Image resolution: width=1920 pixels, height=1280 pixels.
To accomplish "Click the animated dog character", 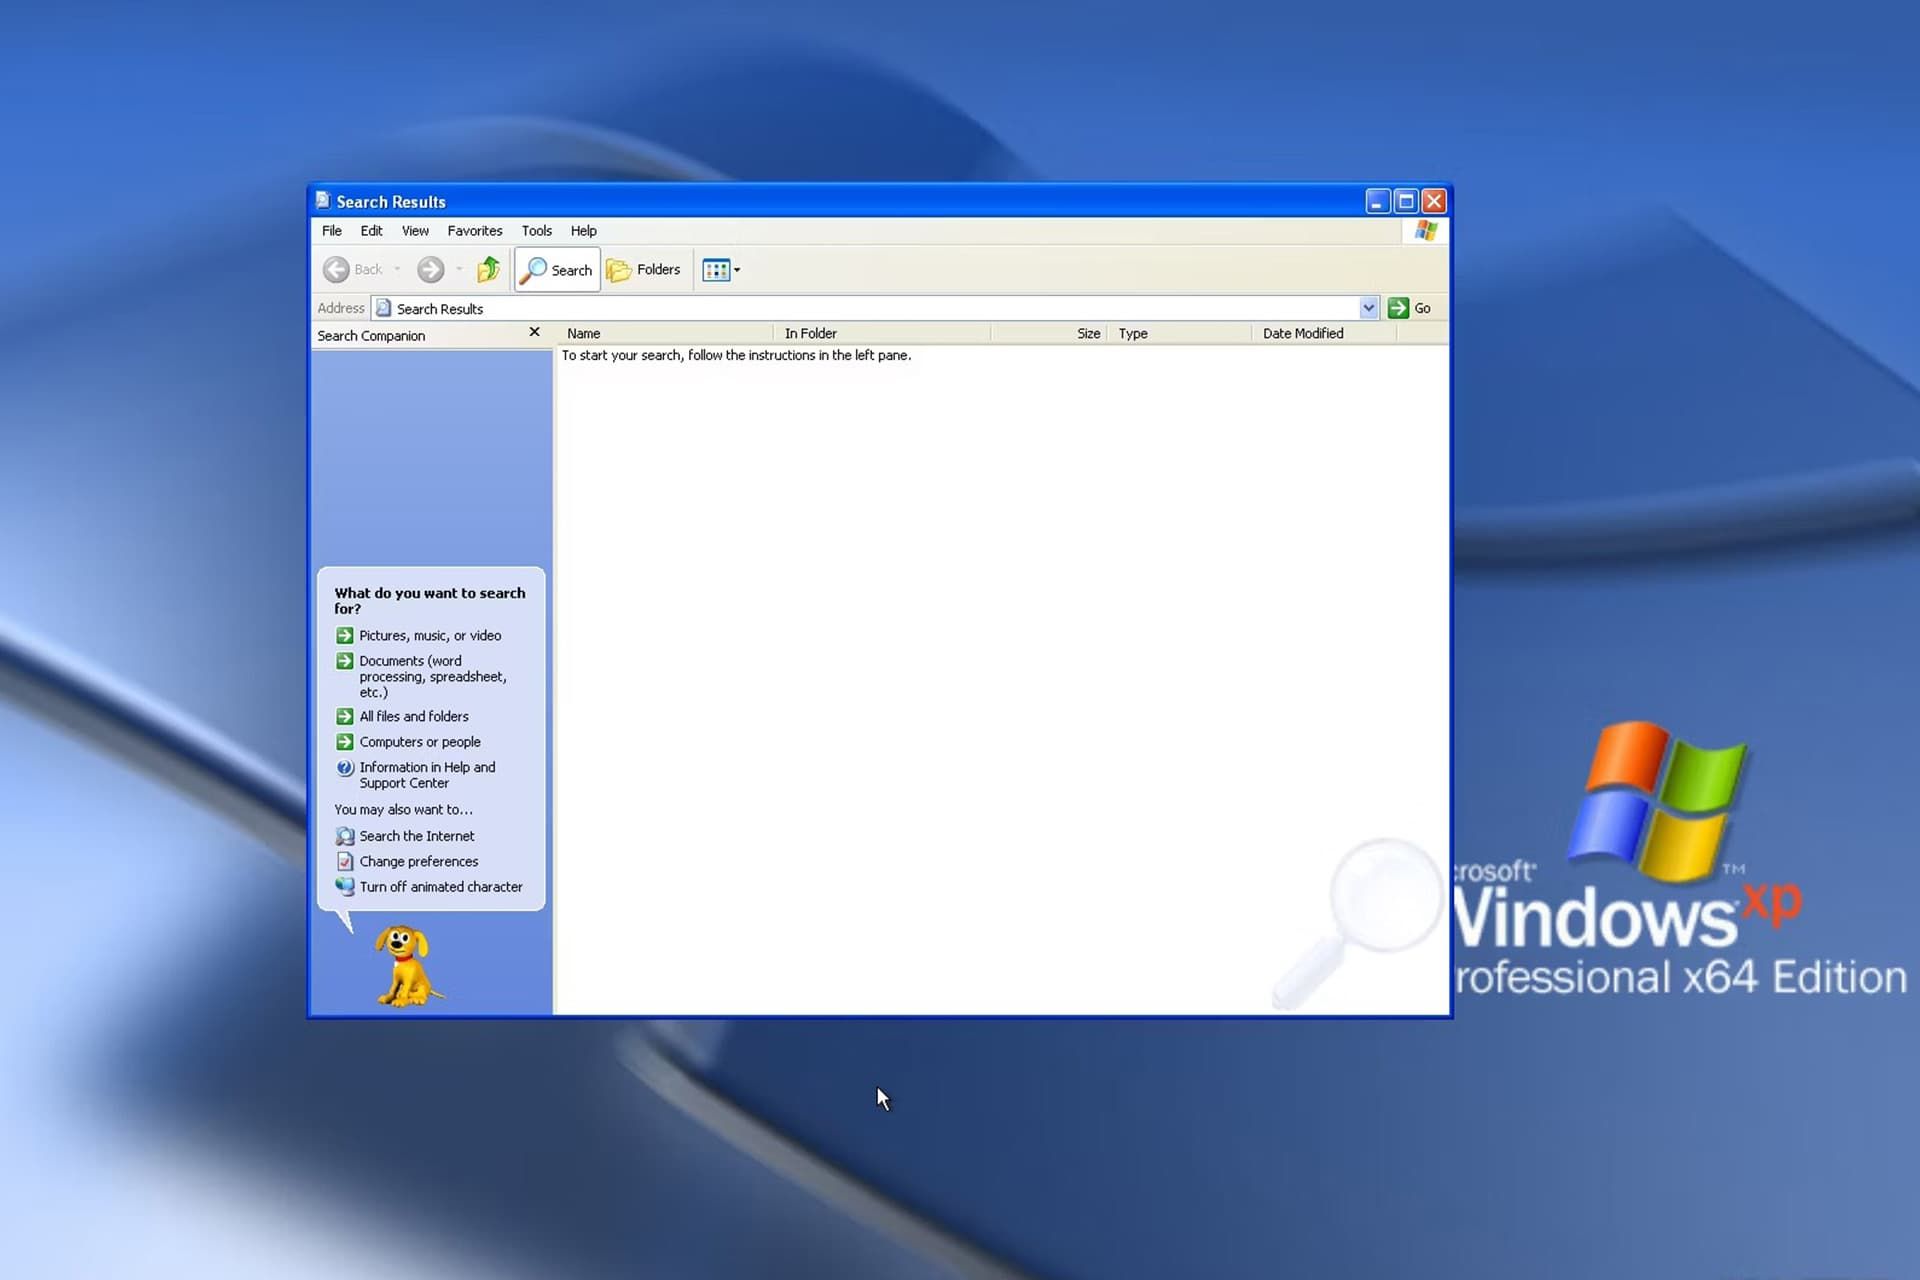I will [405, 965].
